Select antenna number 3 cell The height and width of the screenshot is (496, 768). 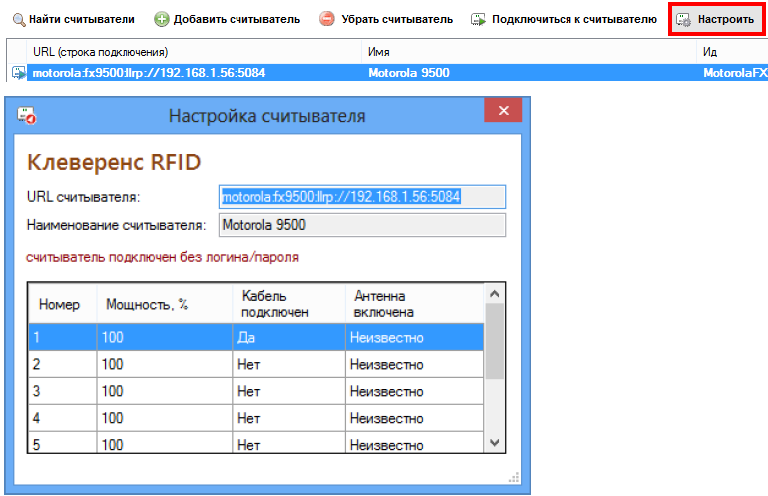[63, 391]
